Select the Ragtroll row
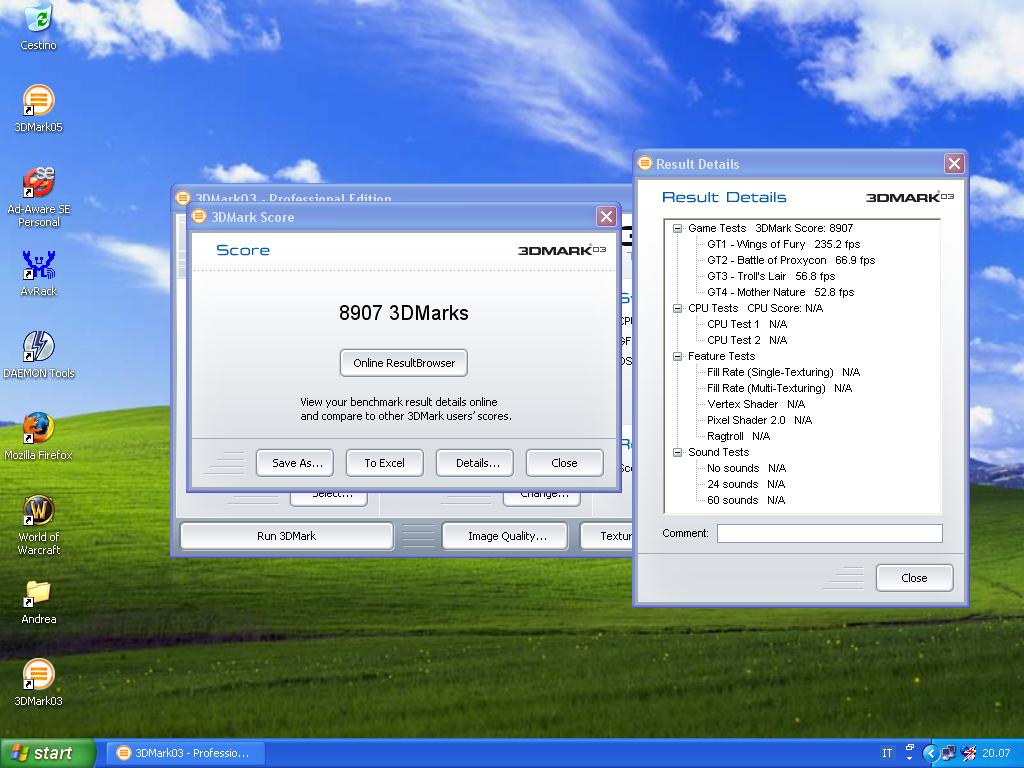Viewport: 1024px width, 768px height. coord(739,436)
